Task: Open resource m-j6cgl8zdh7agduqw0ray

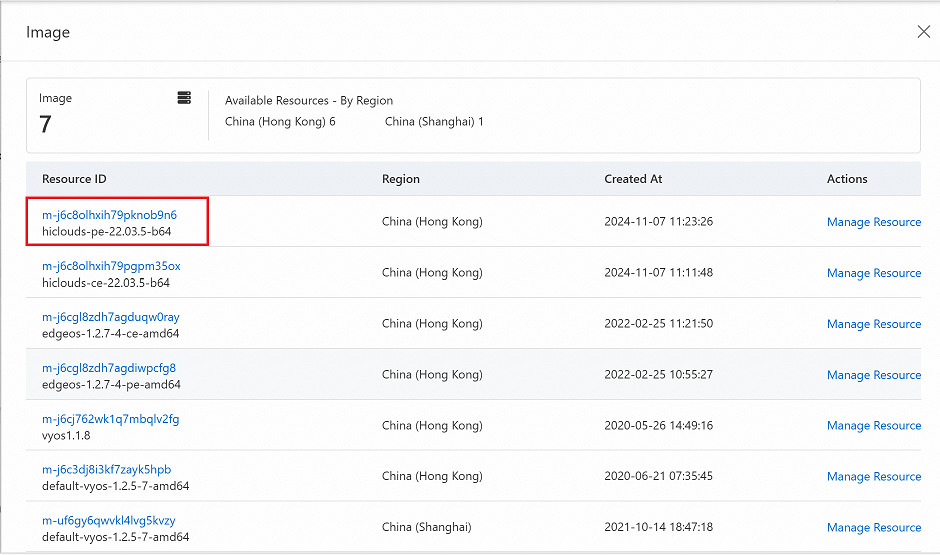Action: tap(110, 316)
